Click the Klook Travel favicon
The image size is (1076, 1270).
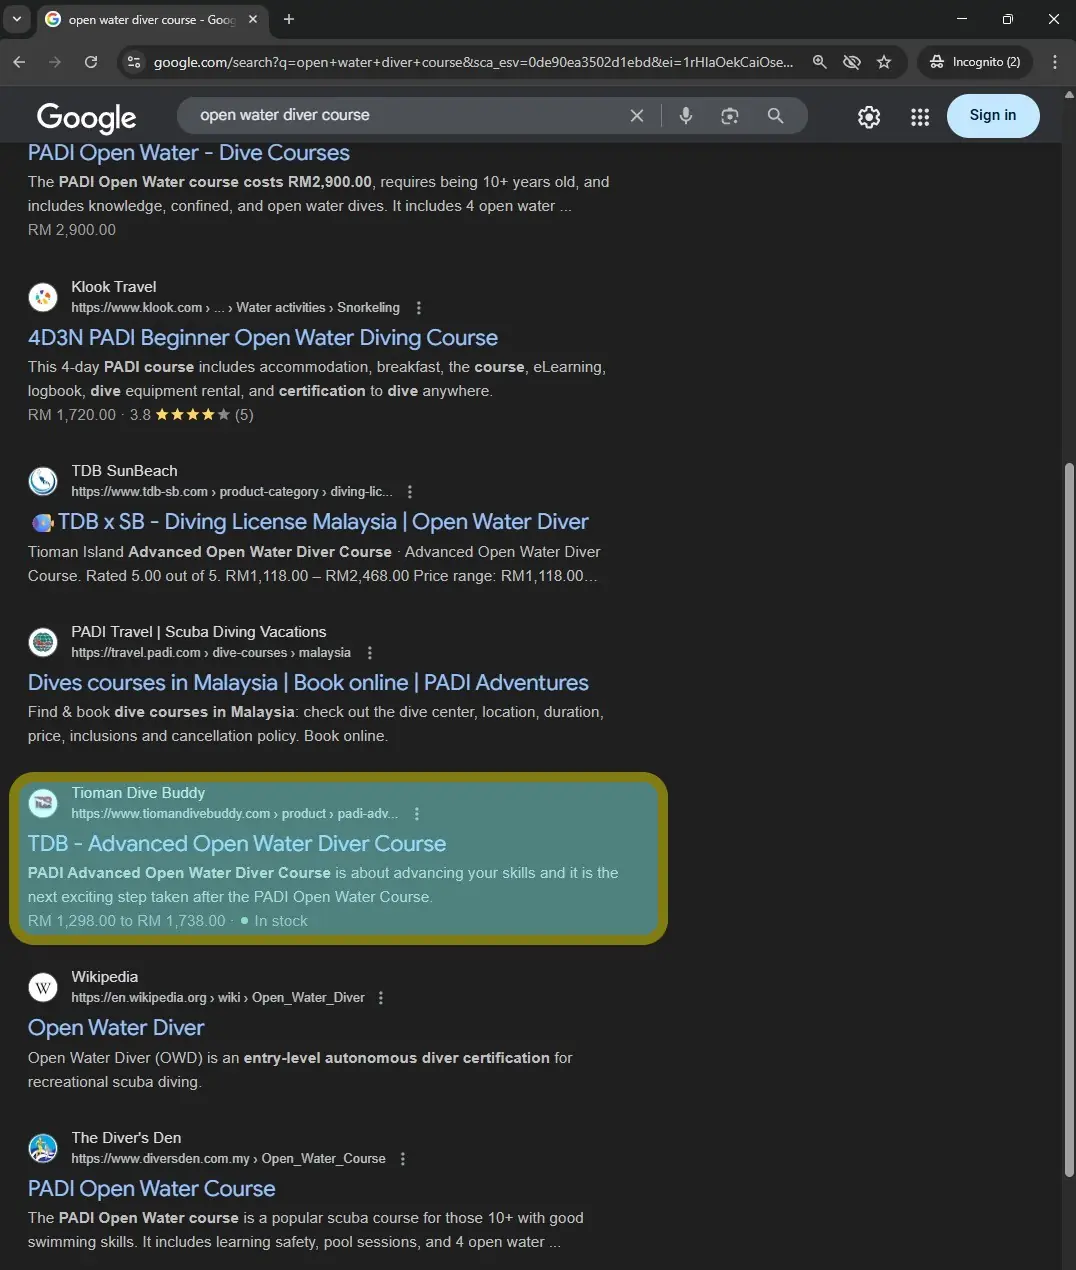coord(43,297)
